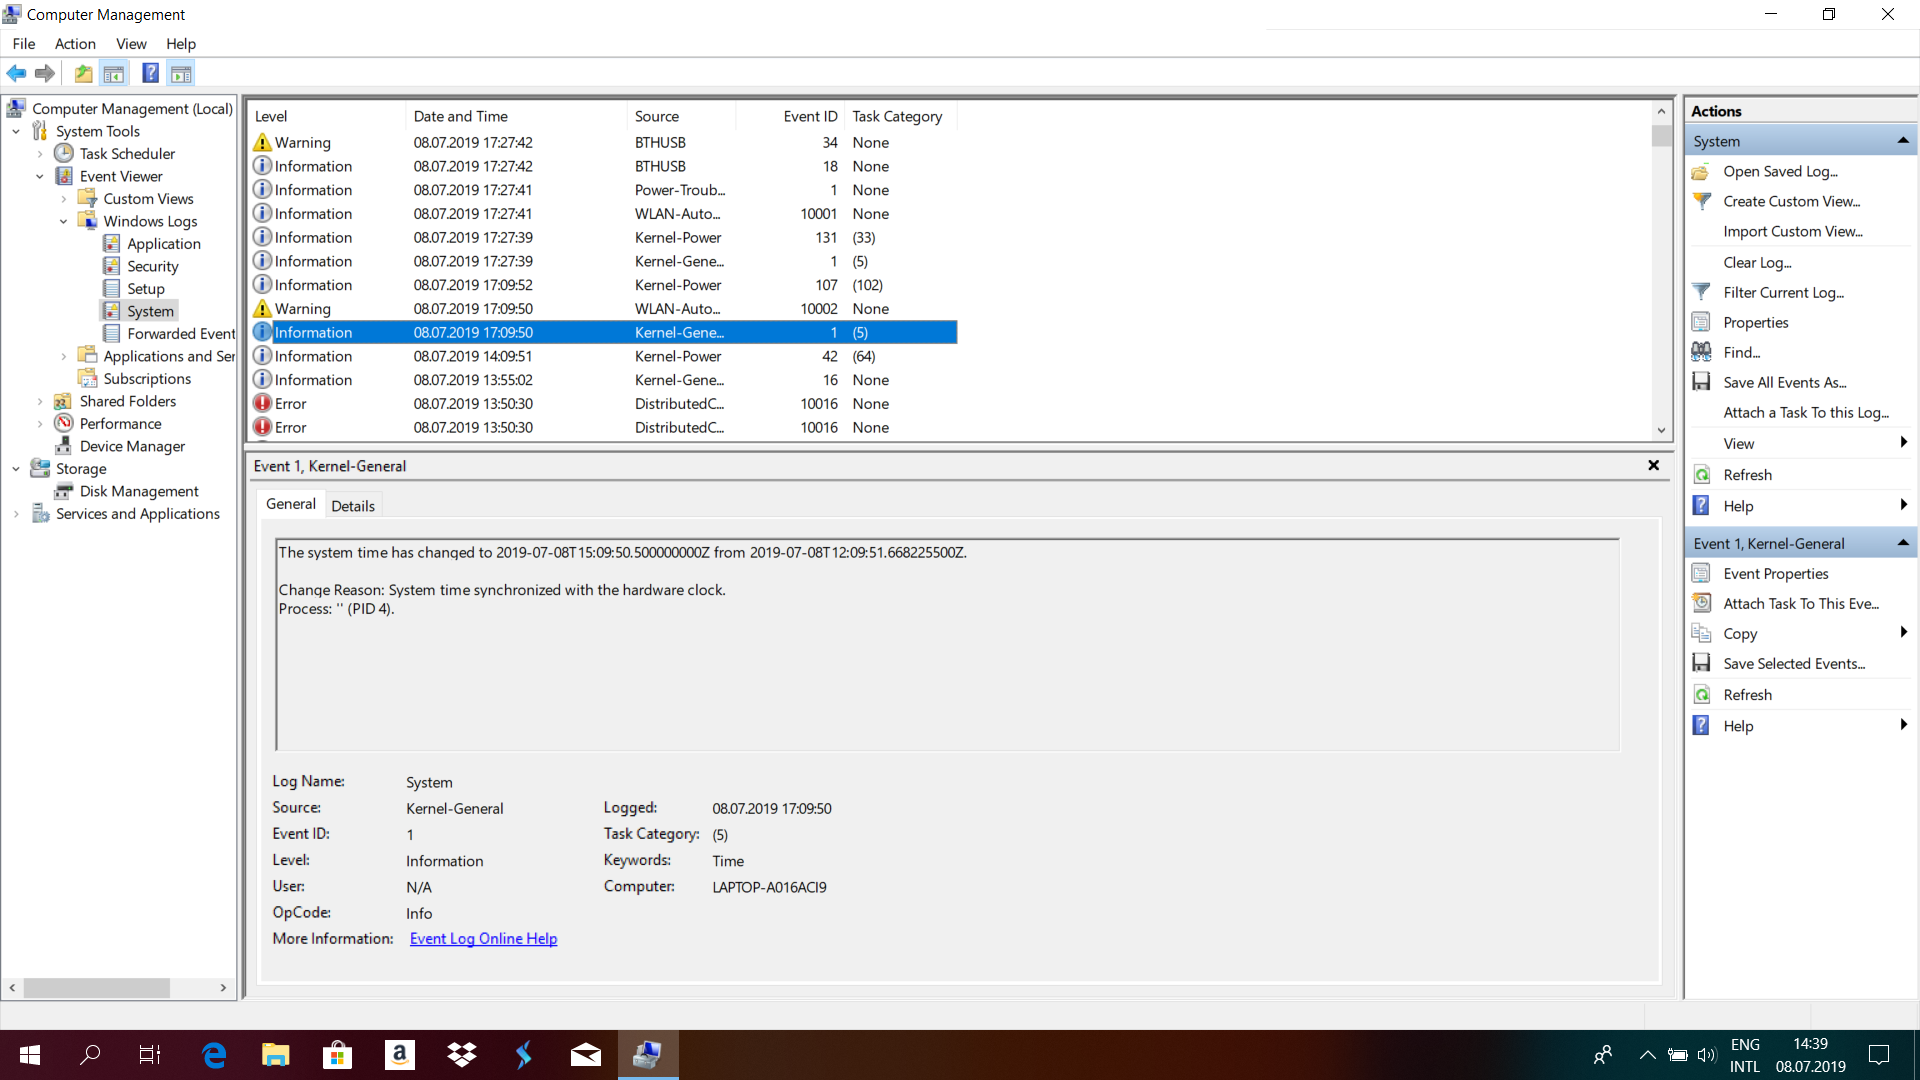This screenshot has height=1080, width=1920.
Task: Open the Action menu
Action: tap(75, 43)
